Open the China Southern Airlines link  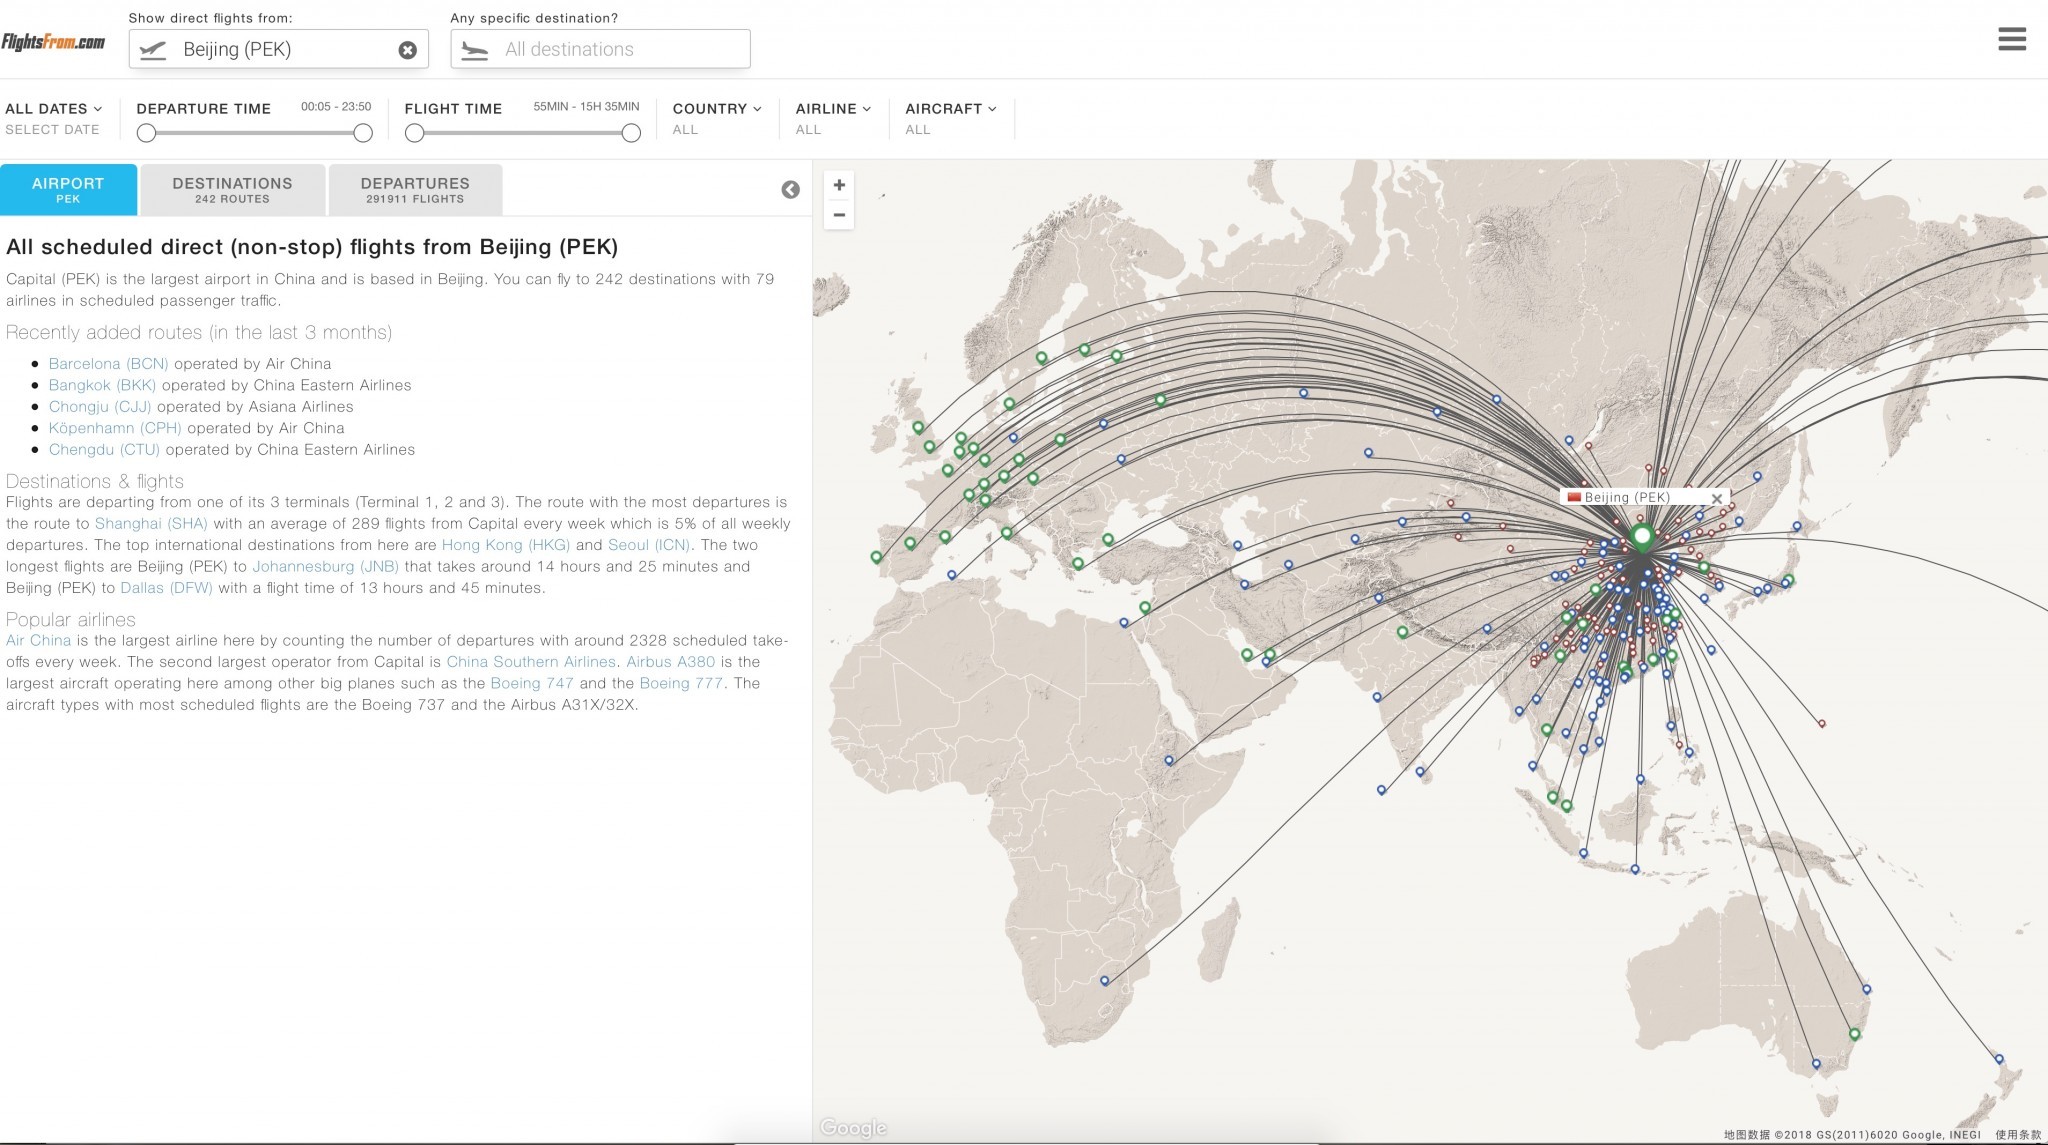pos(531,662)
